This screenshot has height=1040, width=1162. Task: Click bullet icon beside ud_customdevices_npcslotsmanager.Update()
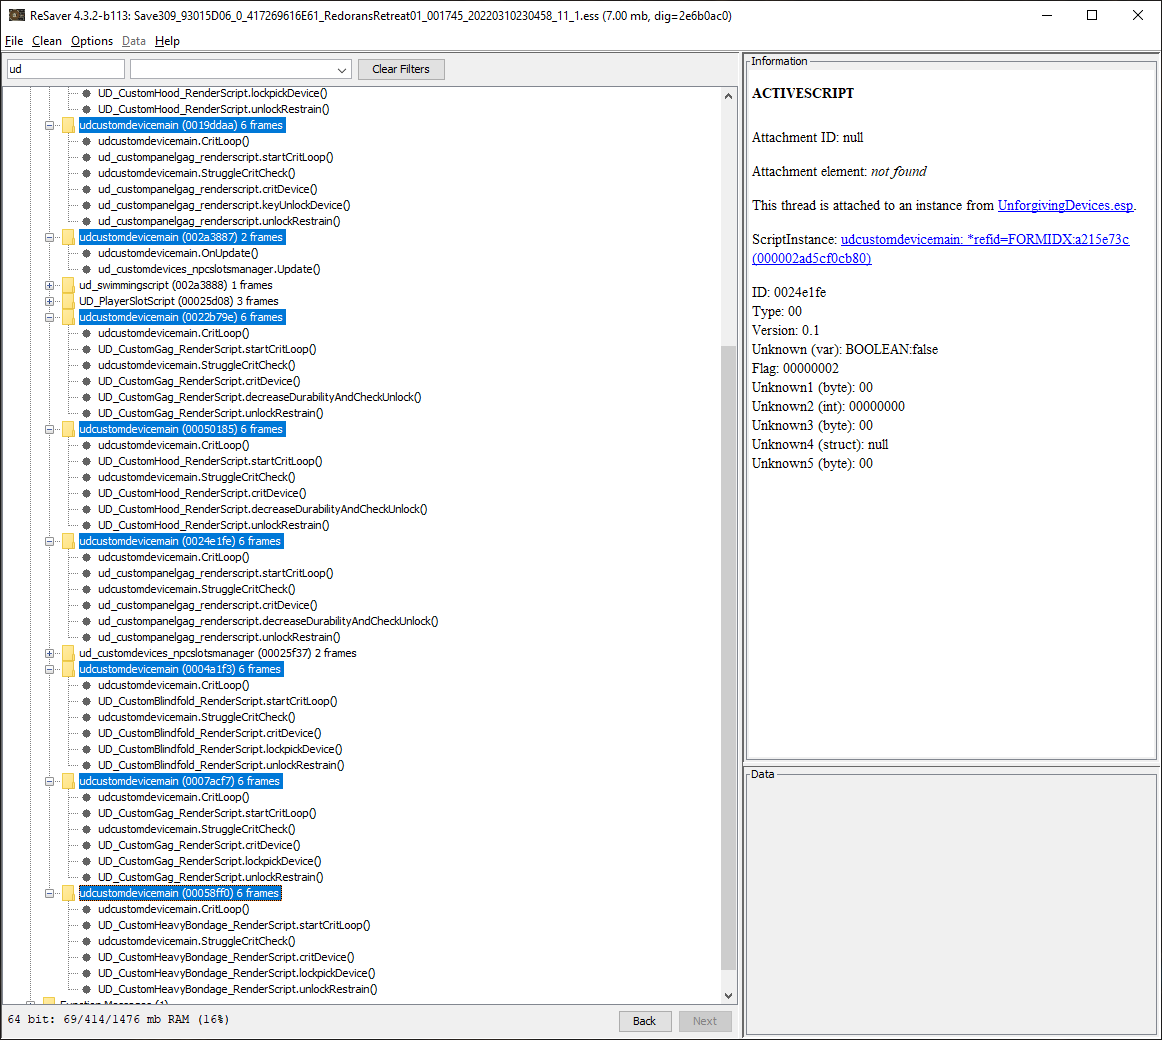pyautogui.click(x=87, y=269)
